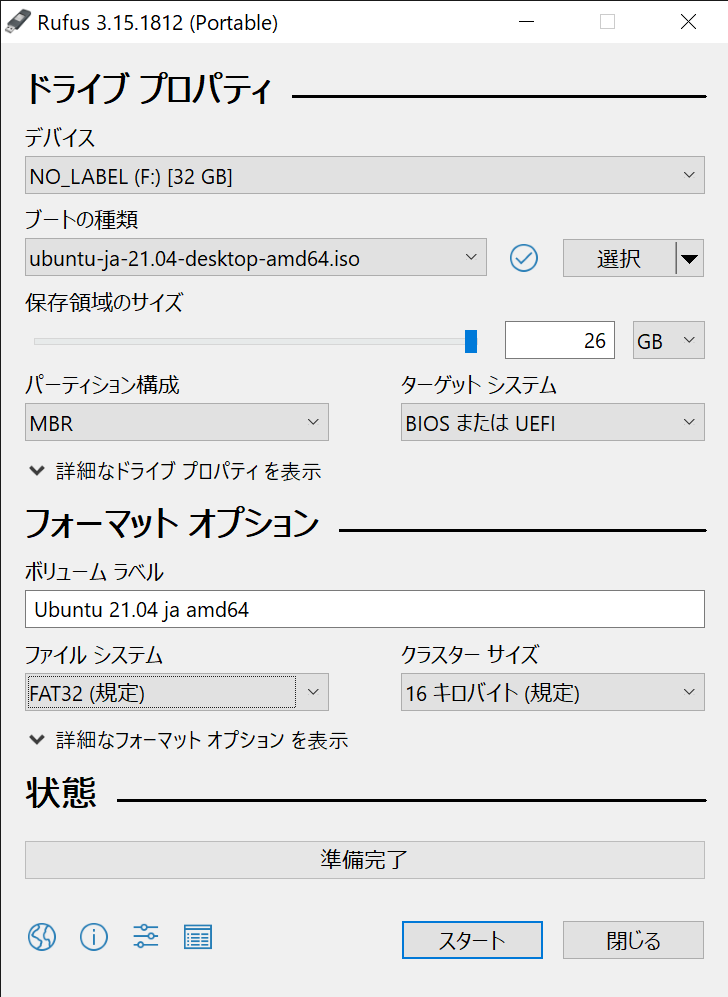Viewport: 728px width, 997px height.
Task: Close the Rufus window with X
Action: click(x=689, y=22)
